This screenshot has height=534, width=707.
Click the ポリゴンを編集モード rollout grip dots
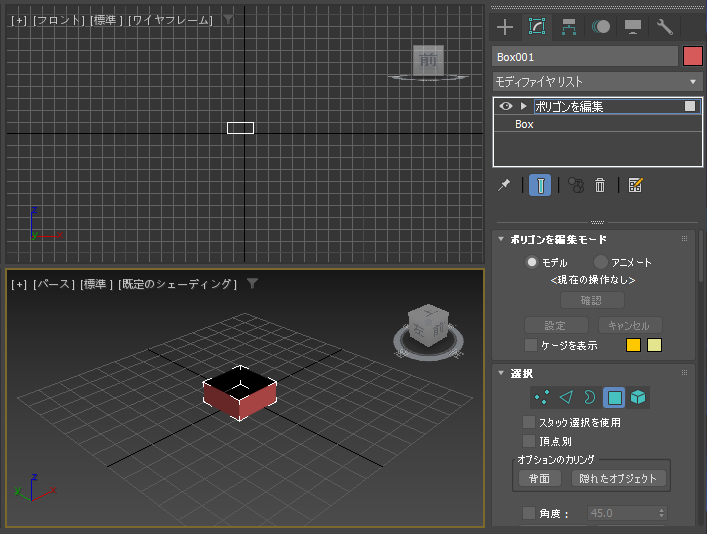[684, 239]
